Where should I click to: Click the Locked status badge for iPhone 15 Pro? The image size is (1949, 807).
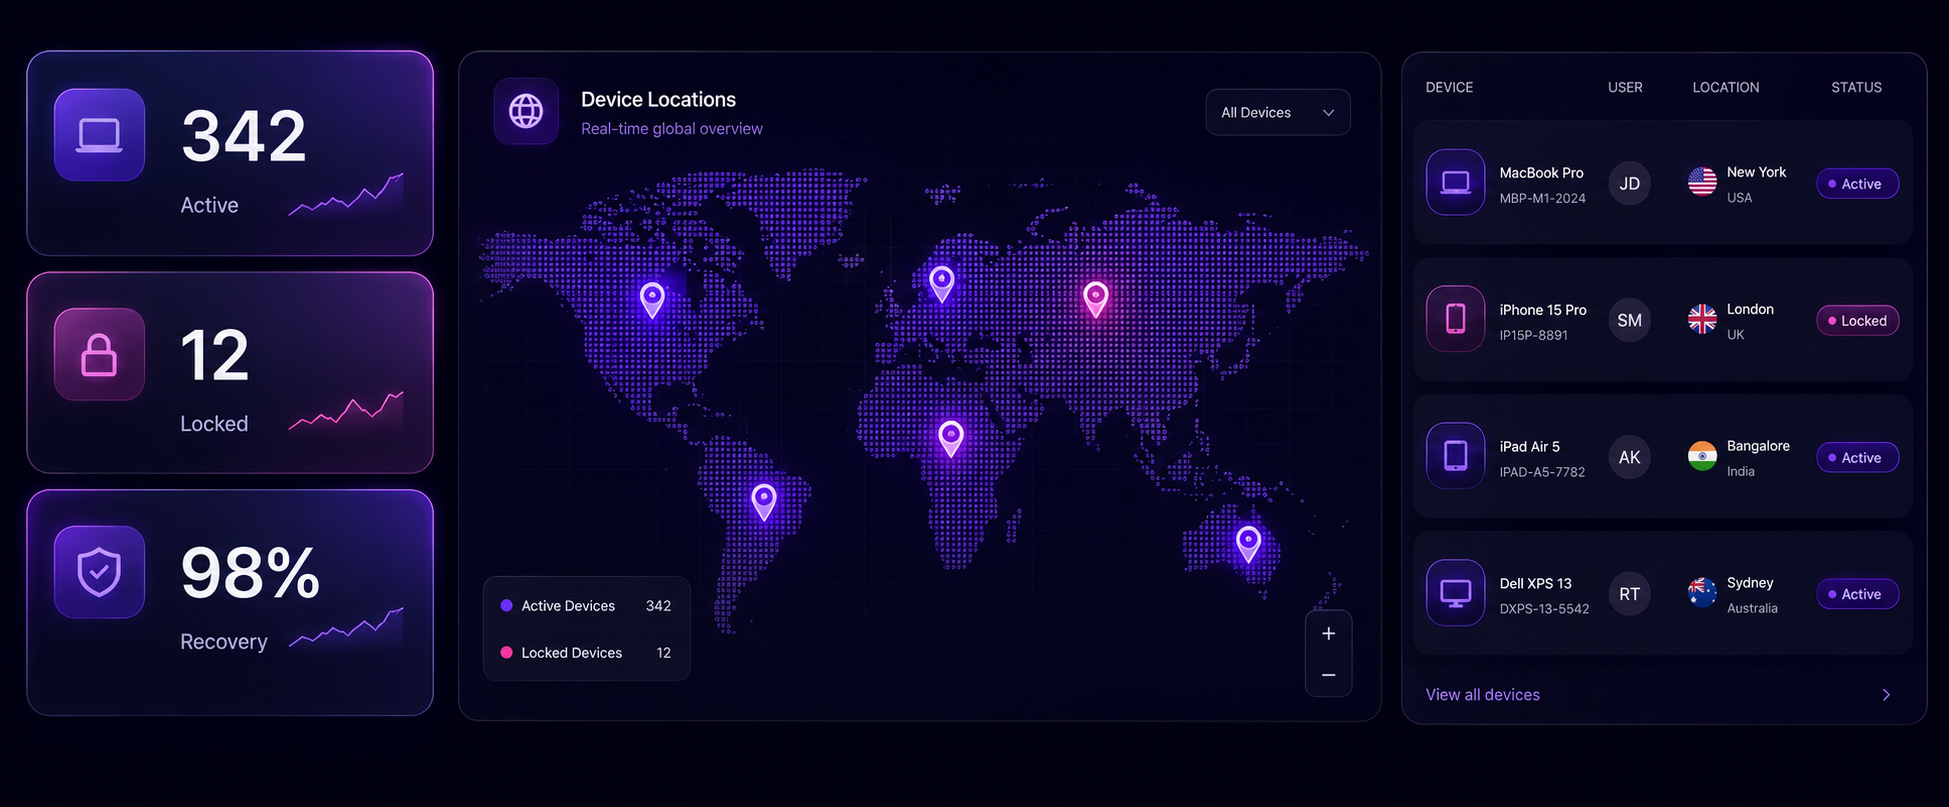tap(1857, 321)
